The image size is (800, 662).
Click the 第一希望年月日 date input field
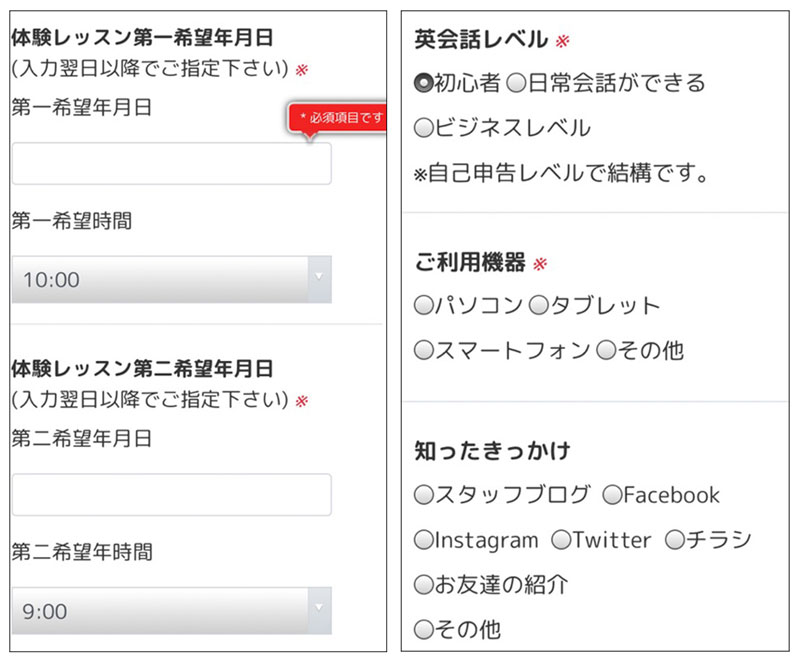tap(171, 164)
